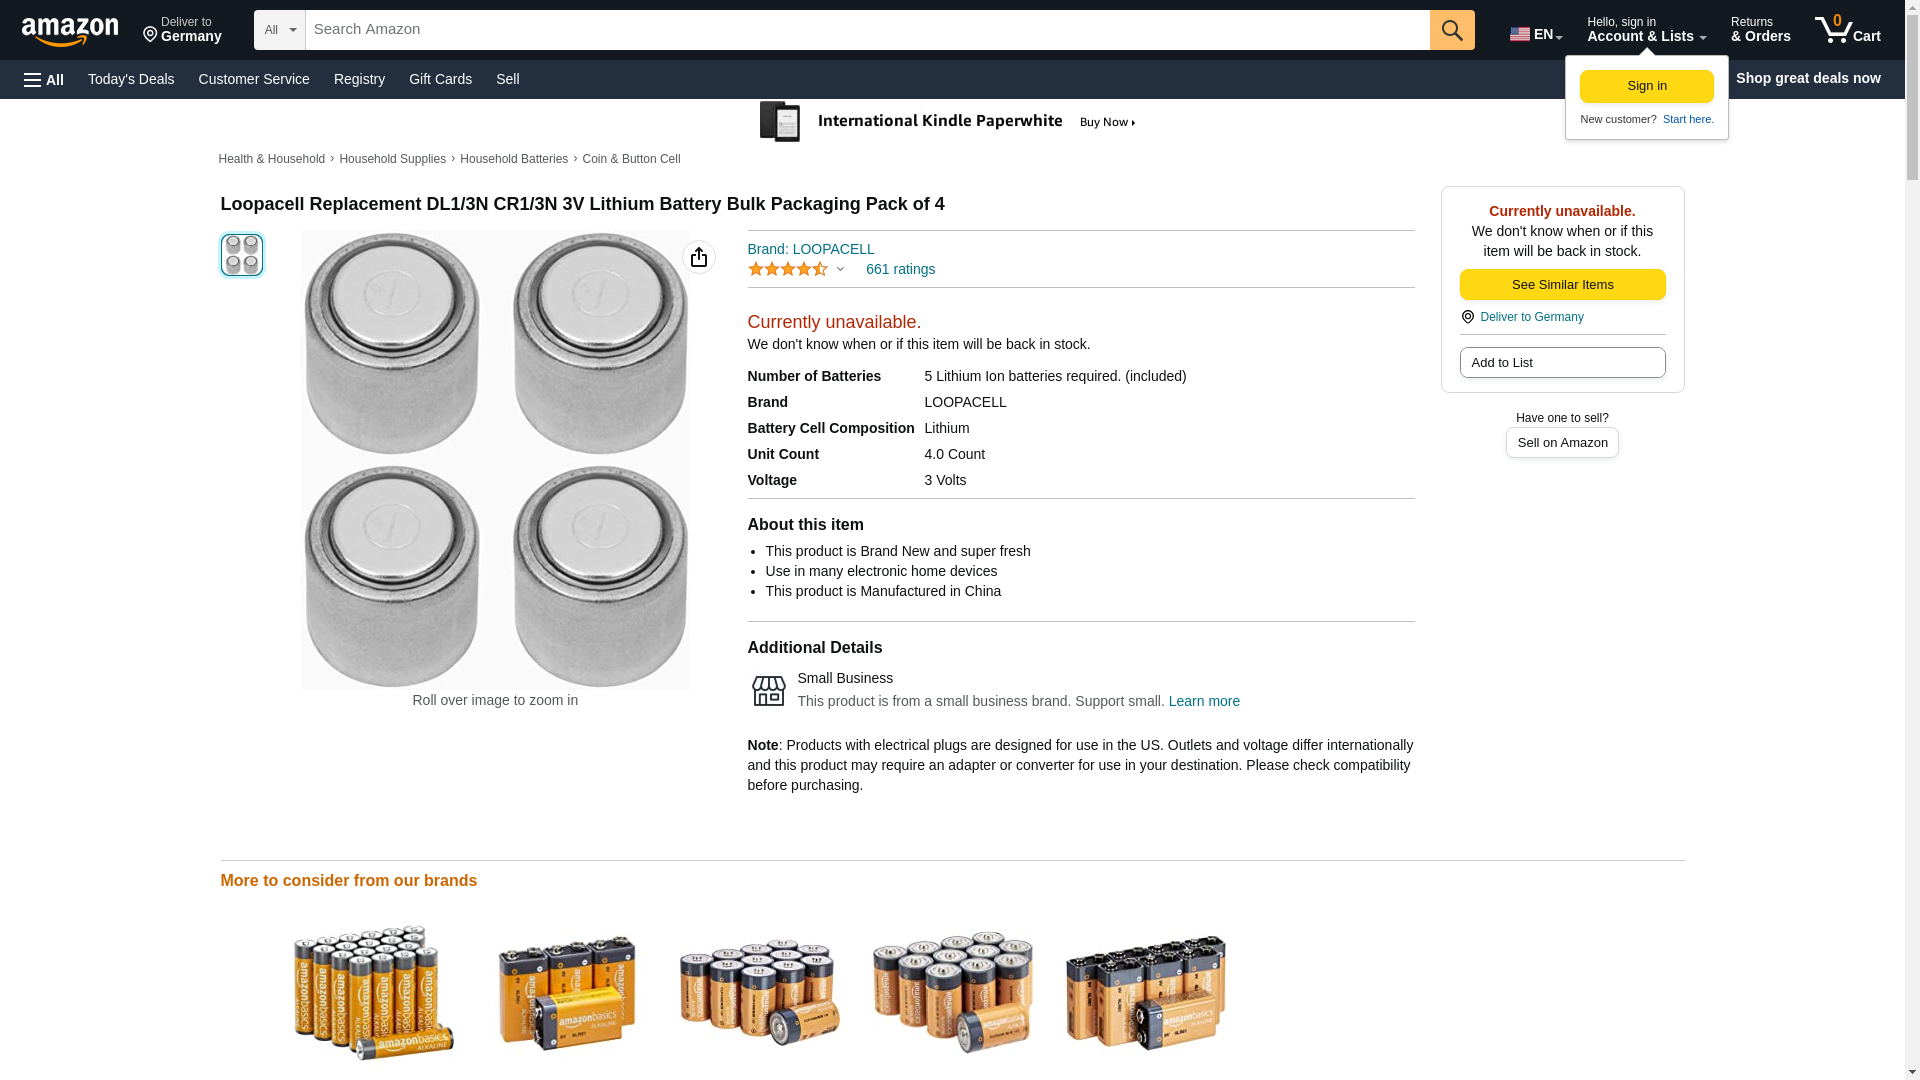Screen dimensions: 1920x1080
Task: Click the Amazon logo
Action: coord(70,31)
